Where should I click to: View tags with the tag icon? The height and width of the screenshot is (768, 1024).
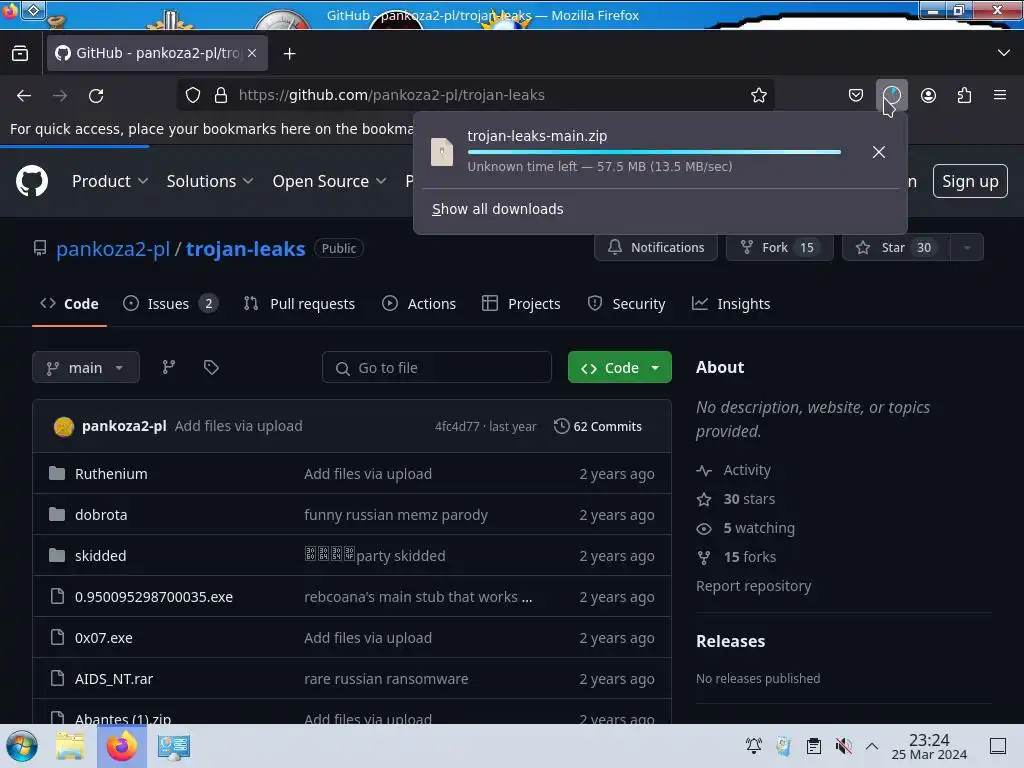[211, 367]
